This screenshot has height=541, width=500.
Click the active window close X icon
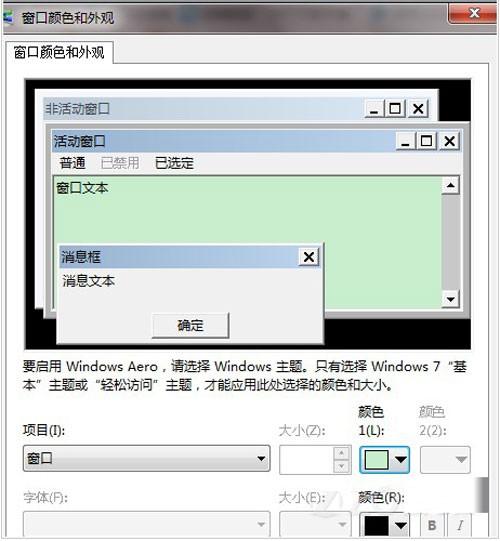click(x=449, y=141)
